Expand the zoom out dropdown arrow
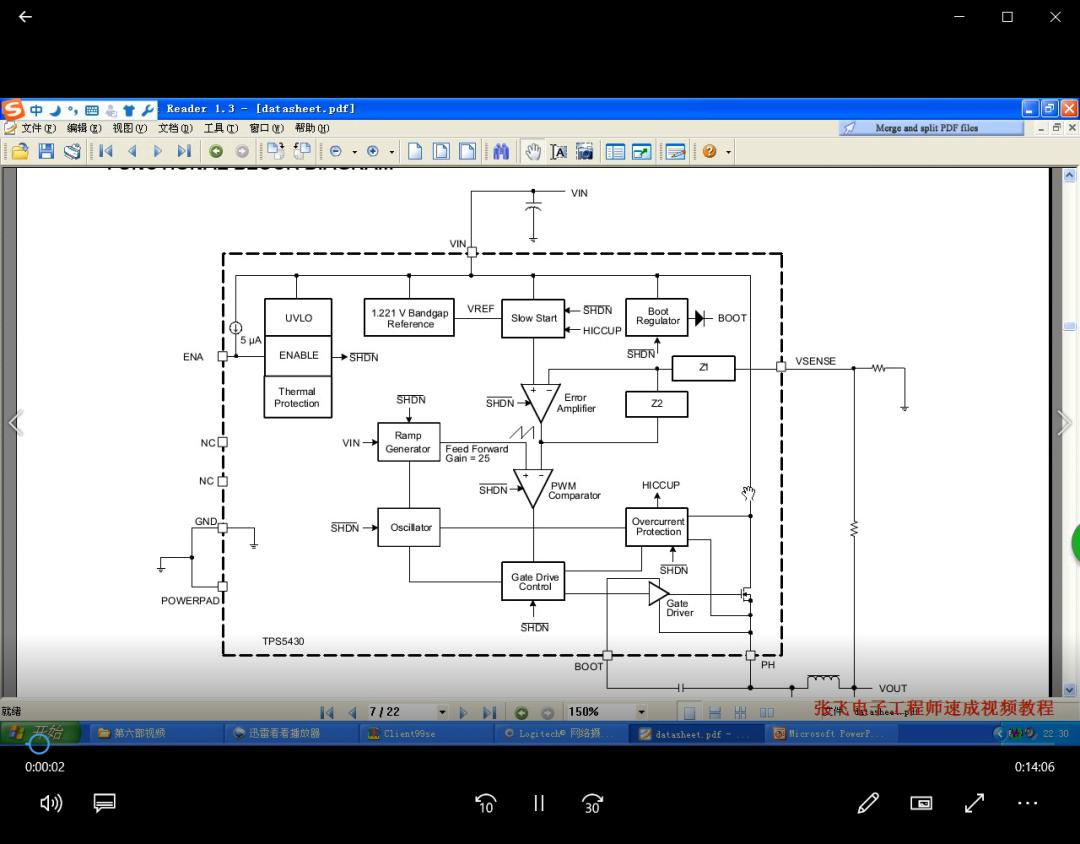The height and width of the screenshot is (844, 1080). (x=354, y=152)
